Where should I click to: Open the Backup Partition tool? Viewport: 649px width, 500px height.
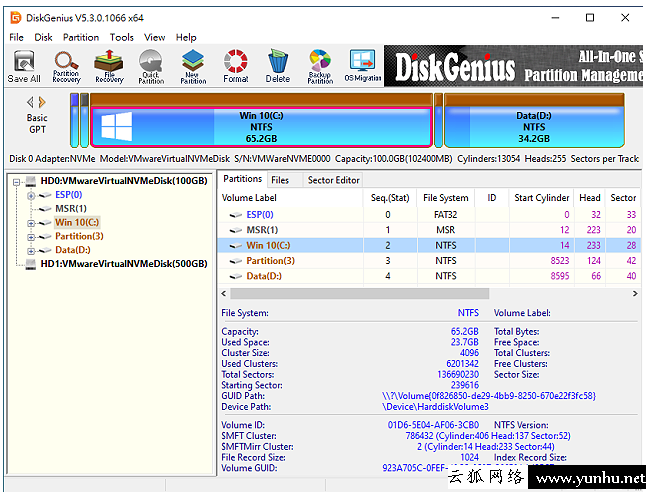(x=320, y=66)
